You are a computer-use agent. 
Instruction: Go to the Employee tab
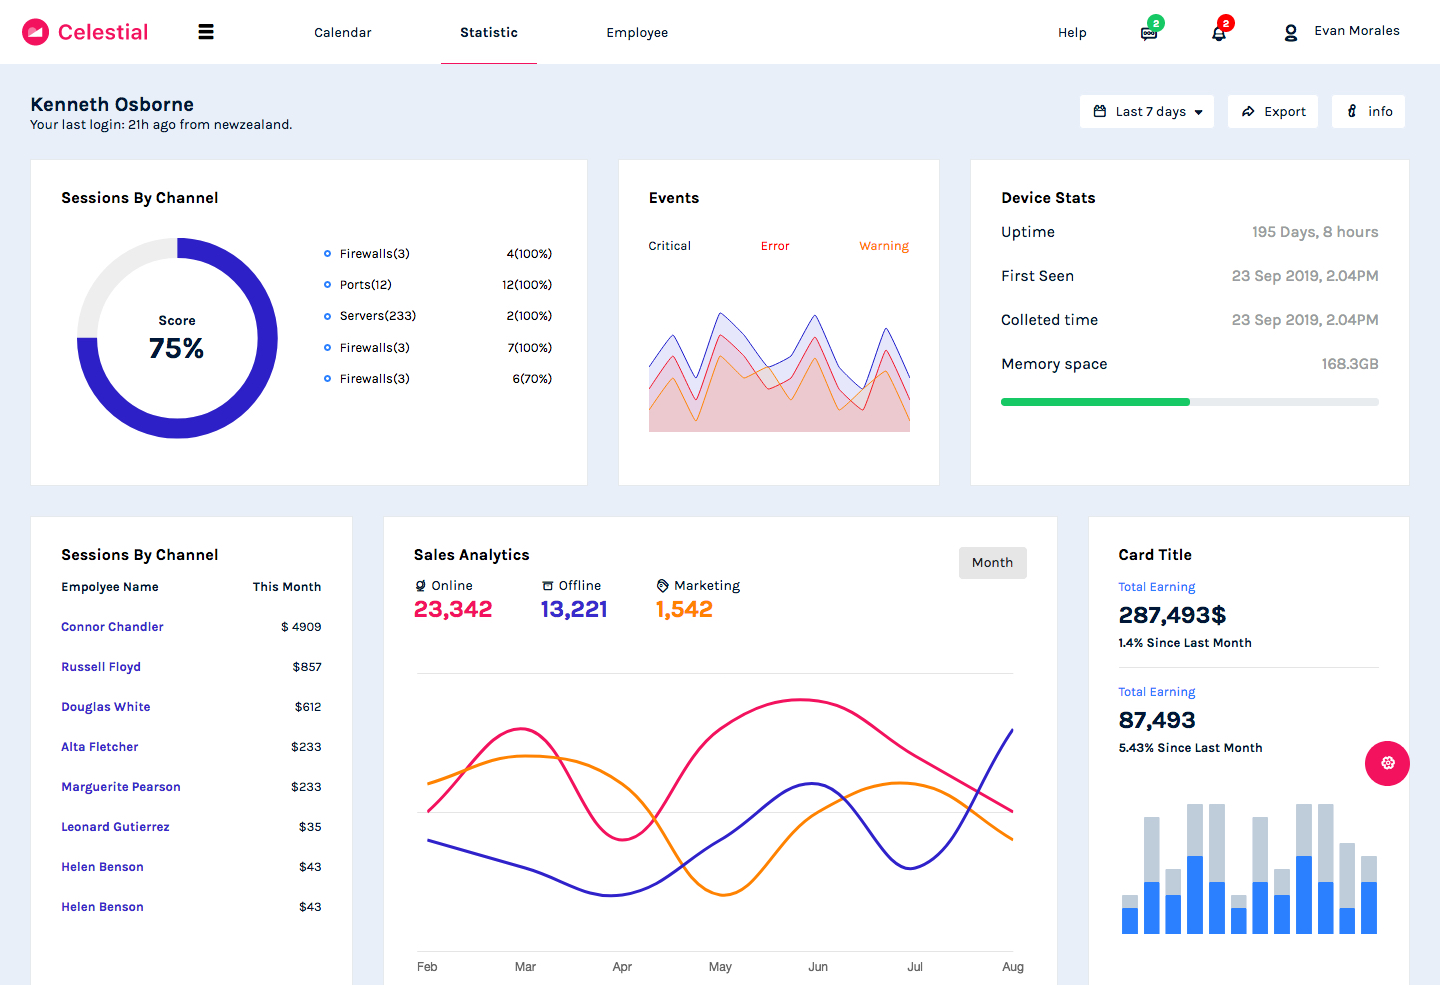click(x=637, y=33)
